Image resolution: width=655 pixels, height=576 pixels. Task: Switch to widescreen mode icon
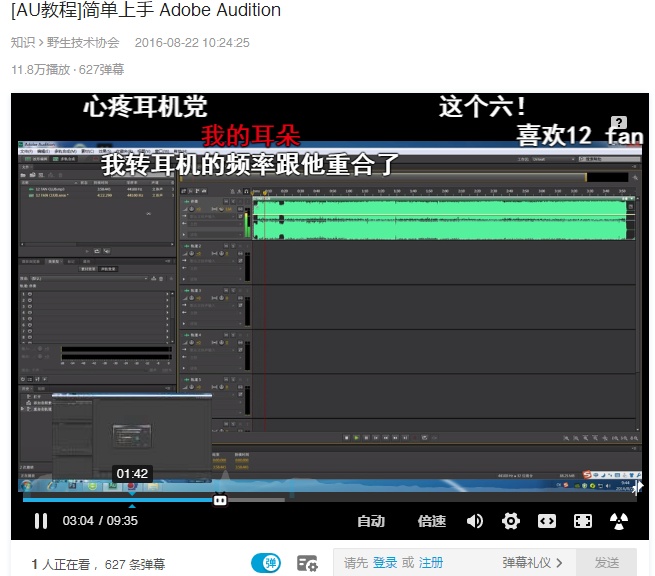(x=547, y=521)
